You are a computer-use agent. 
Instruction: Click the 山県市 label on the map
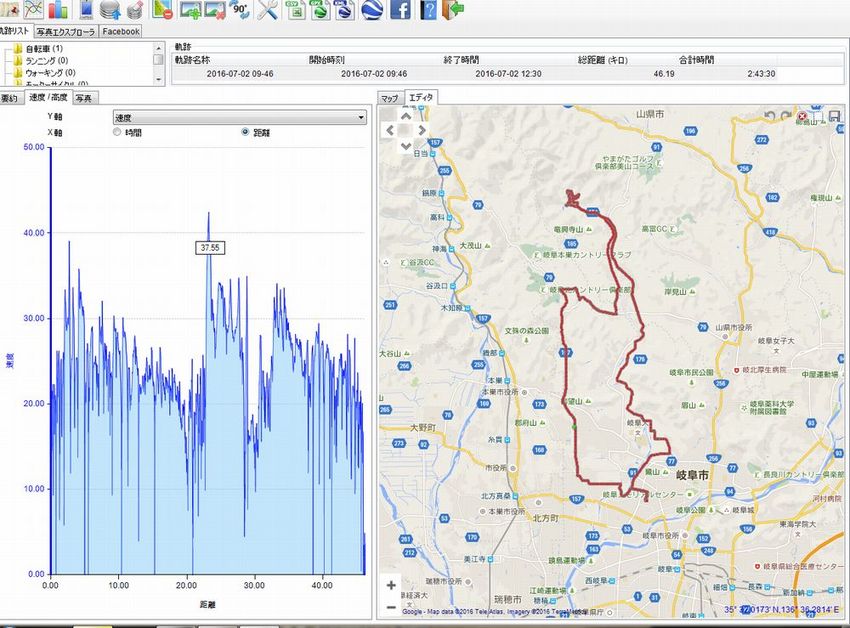click(x=650, y=114)
